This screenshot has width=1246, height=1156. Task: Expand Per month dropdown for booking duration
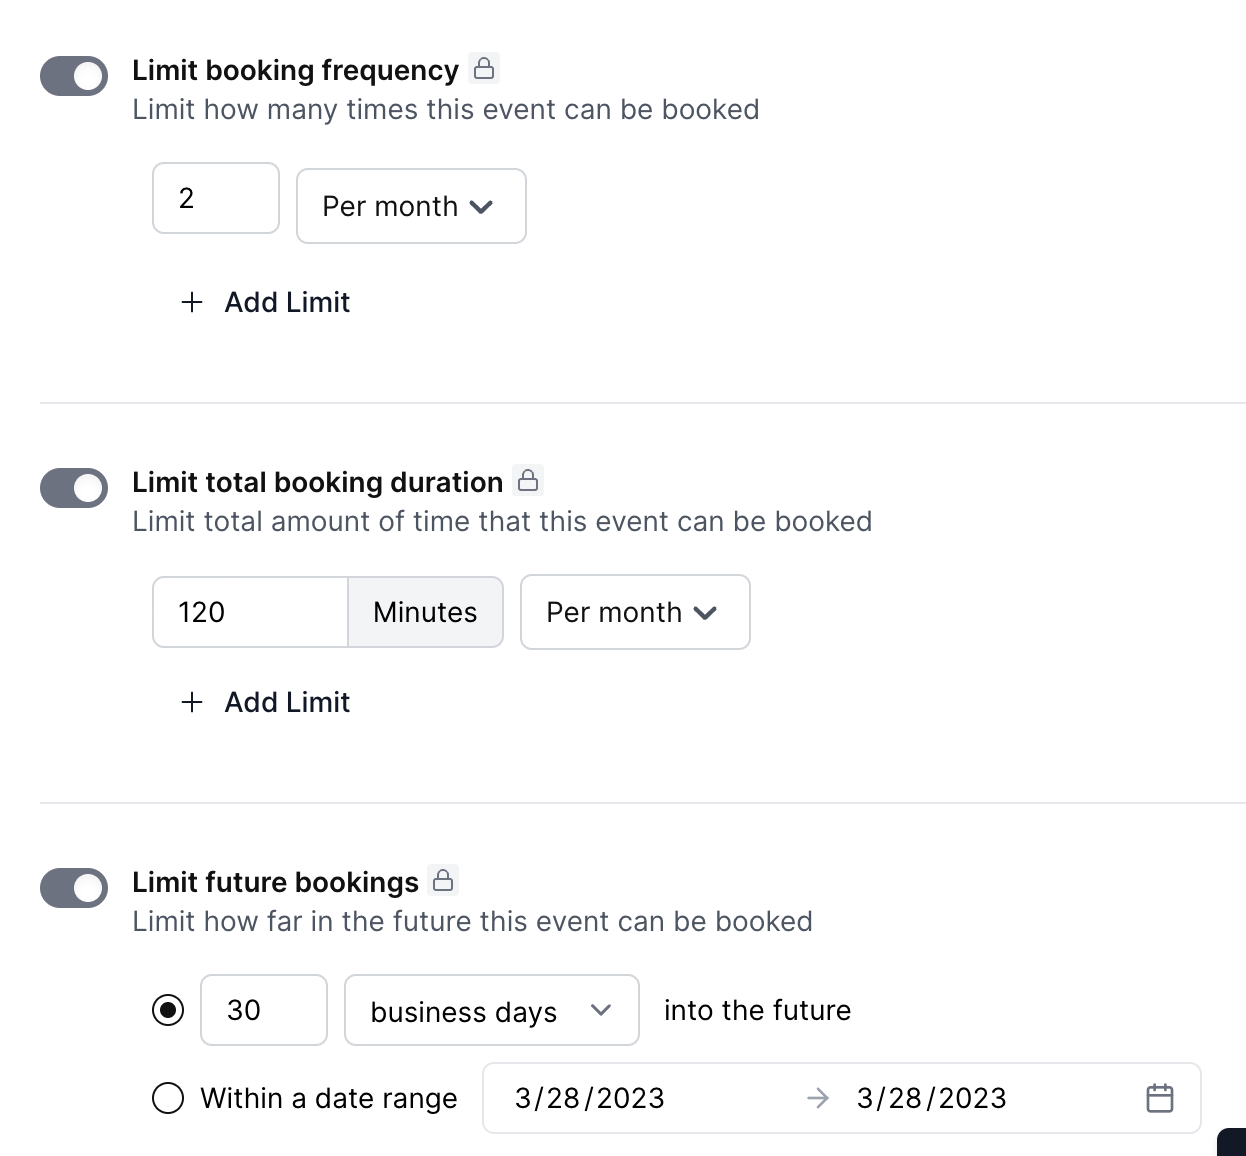pos(634,612)
